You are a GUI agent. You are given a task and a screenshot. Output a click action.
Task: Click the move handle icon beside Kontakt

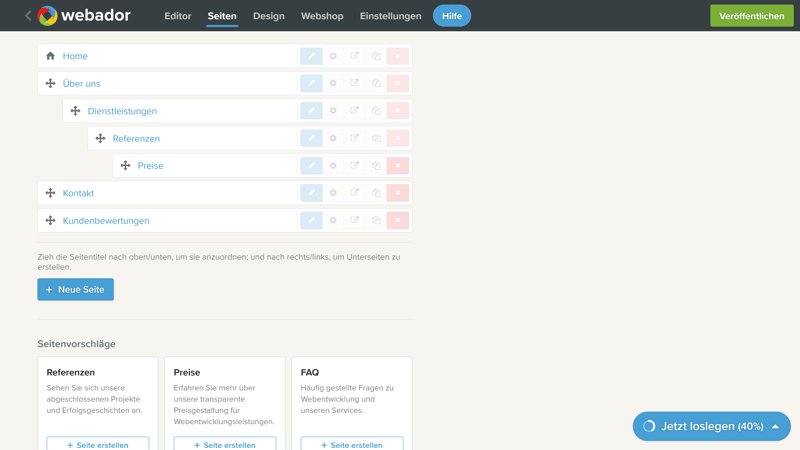click(x=50, y=193)
